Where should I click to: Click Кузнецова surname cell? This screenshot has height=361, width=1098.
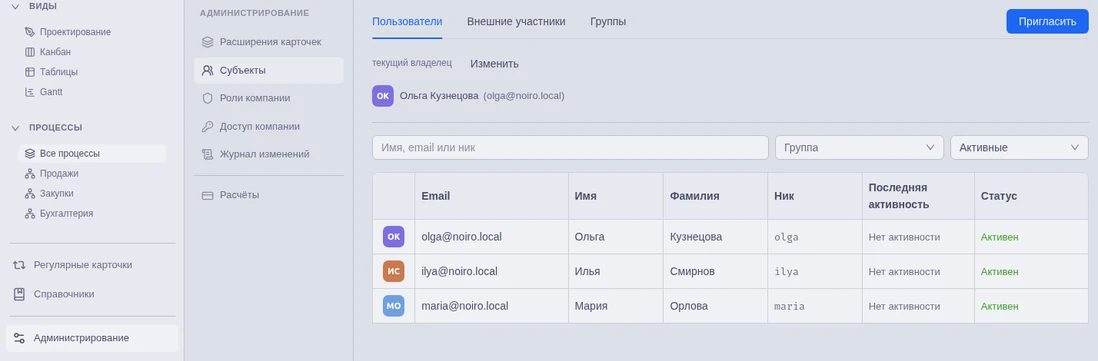click(715, 237)
